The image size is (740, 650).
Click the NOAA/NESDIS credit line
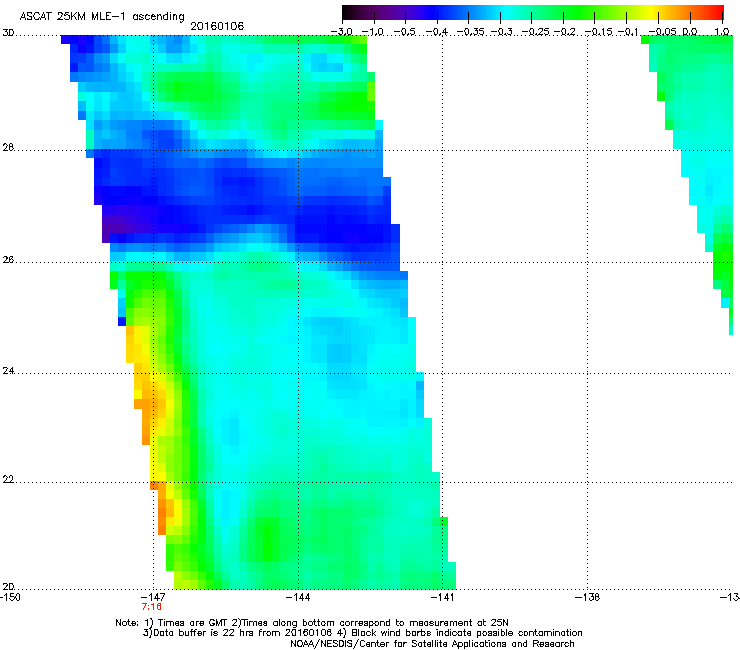[432, 644]
